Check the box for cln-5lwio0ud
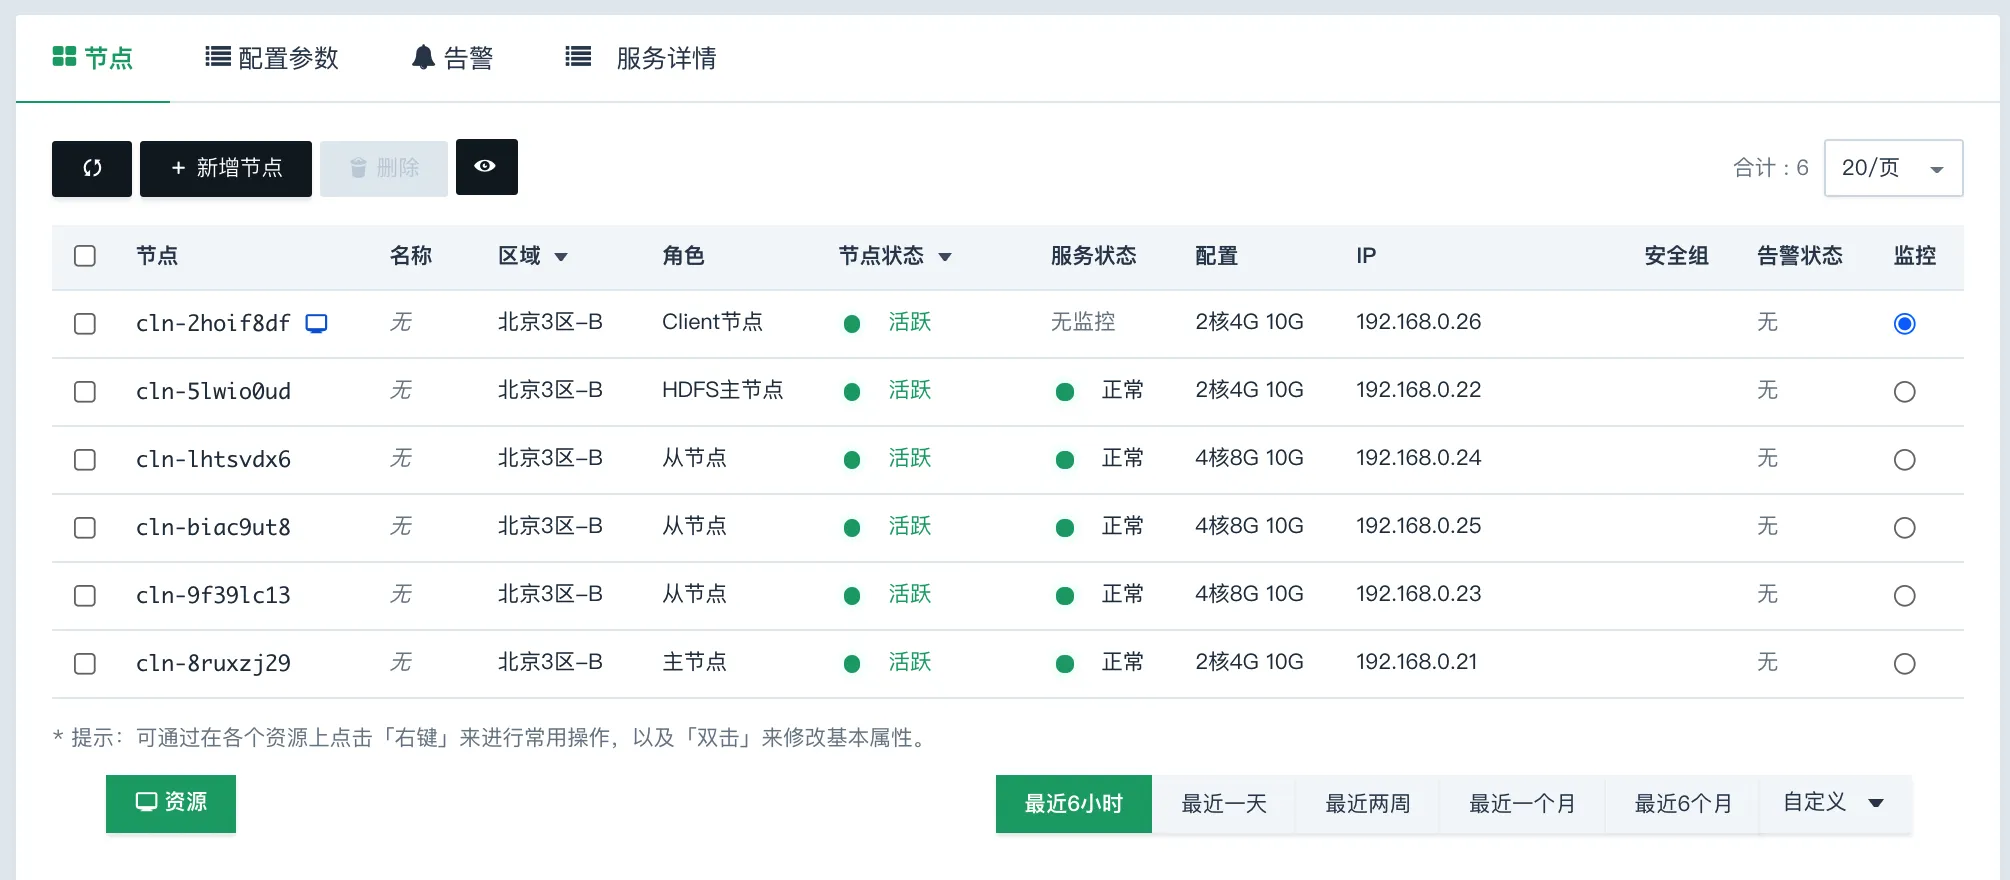This screenshot has height=880, width=2010. (x=85, y=392)
